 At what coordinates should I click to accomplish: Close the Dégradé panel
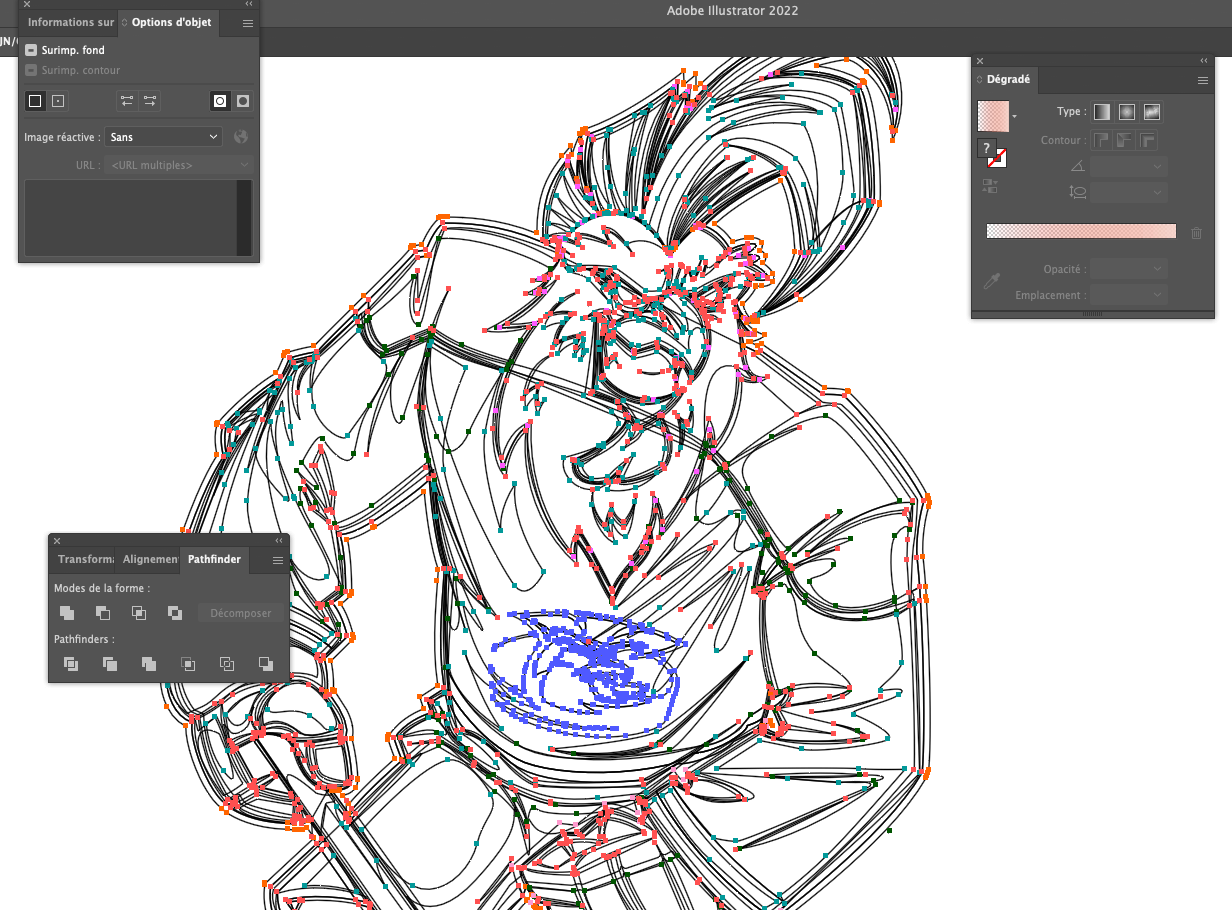point(980,61)
